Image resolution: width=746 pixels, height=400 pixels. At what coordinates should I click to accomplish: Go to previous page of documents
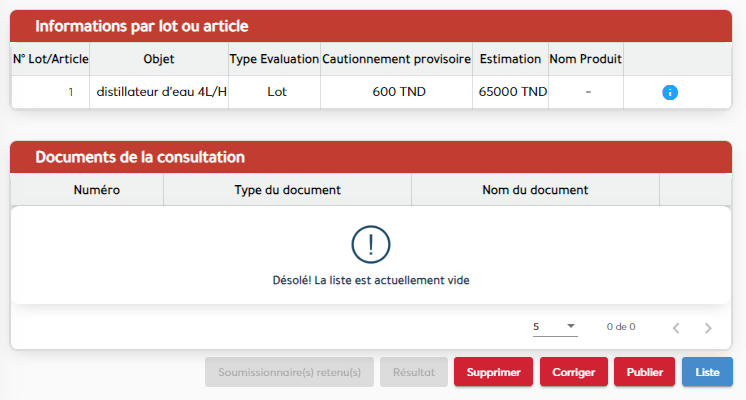click(x=676, y=328)
